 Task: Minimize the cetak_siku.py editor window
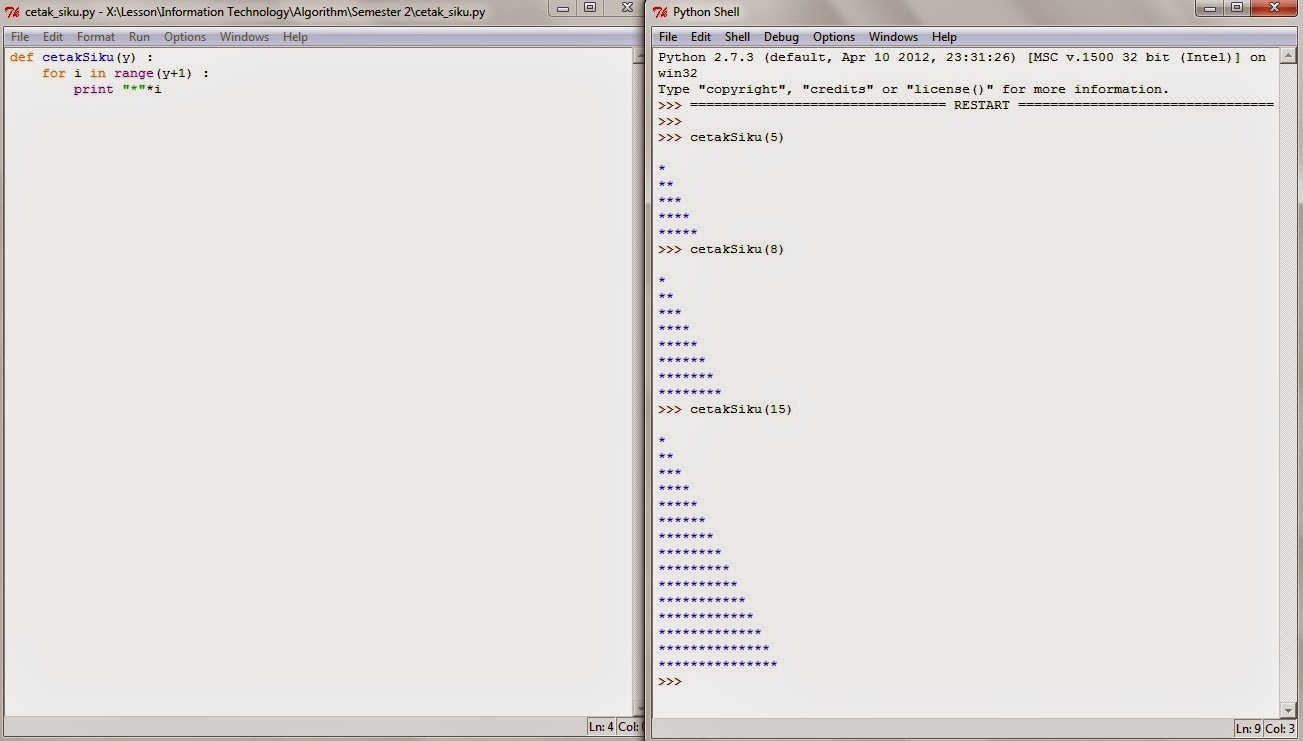561,8
